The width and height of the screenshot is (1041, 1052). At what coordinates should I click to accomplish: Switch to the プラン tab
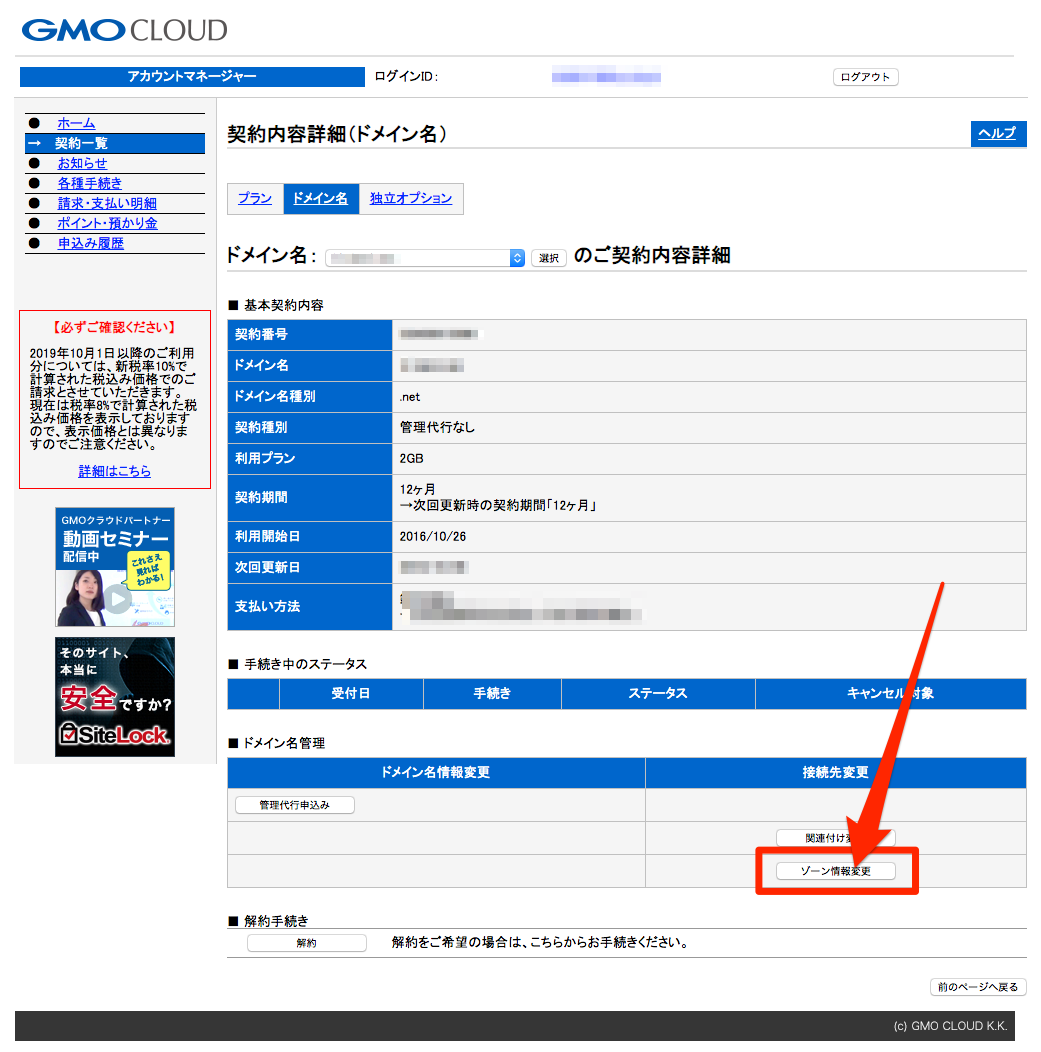[255, 198]
